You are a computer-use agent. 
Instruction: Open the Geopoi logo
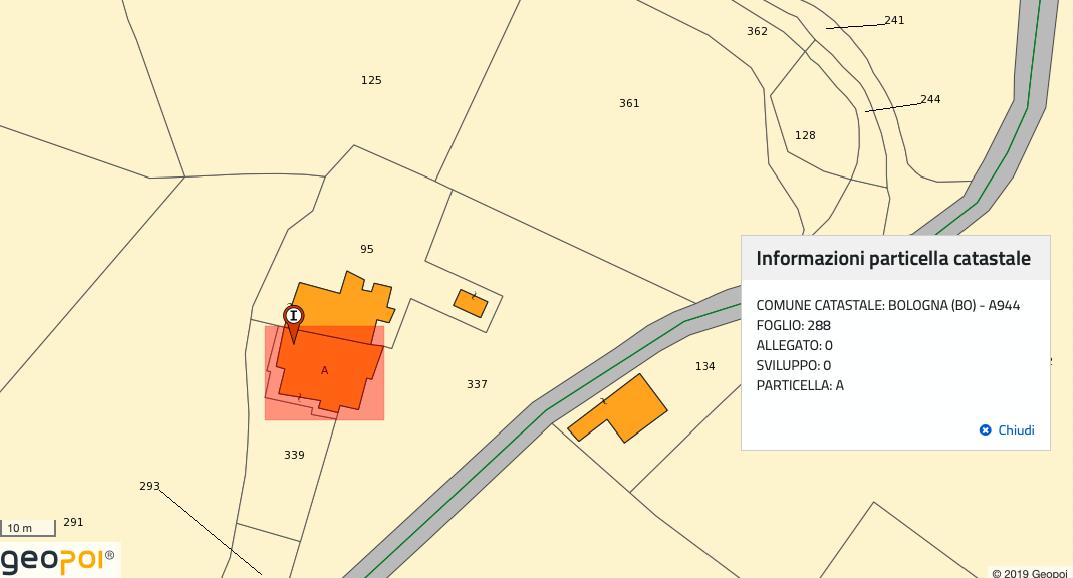click(58, 559)
